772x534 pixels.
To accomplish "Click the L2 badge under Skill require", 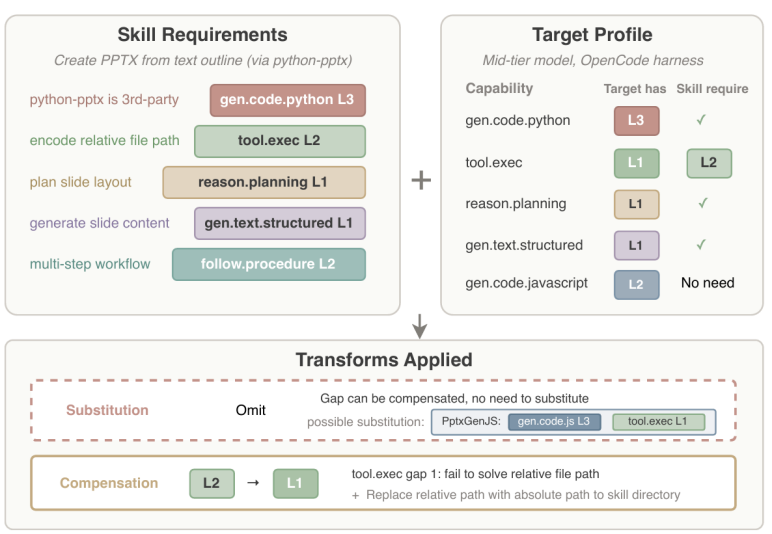I will click(x=708, y=162).
